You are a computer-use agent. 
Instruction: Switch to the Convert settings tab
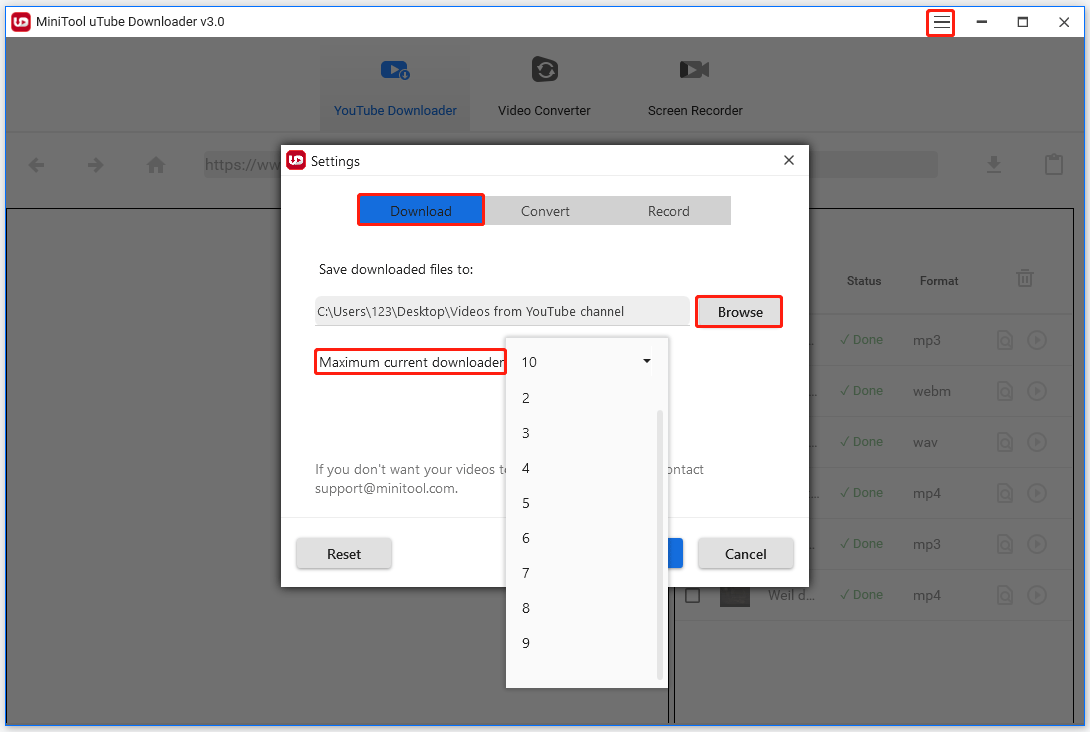545,211
